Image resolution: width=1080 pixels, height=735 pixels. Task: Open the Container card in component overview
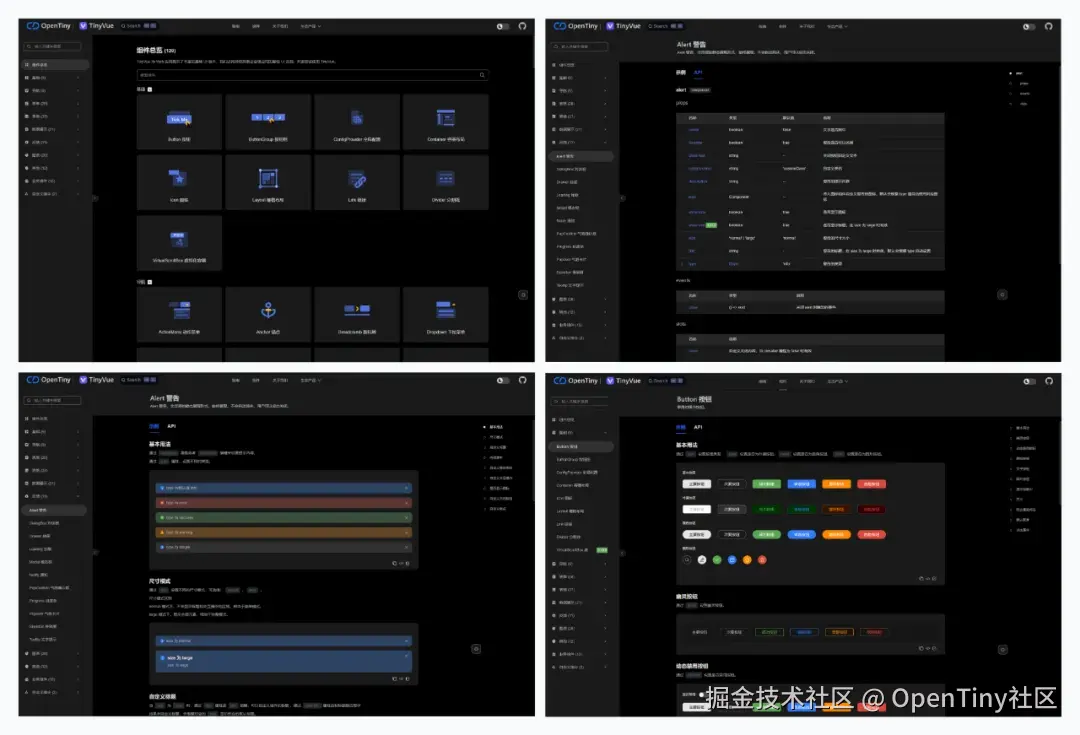click(446, 122)
